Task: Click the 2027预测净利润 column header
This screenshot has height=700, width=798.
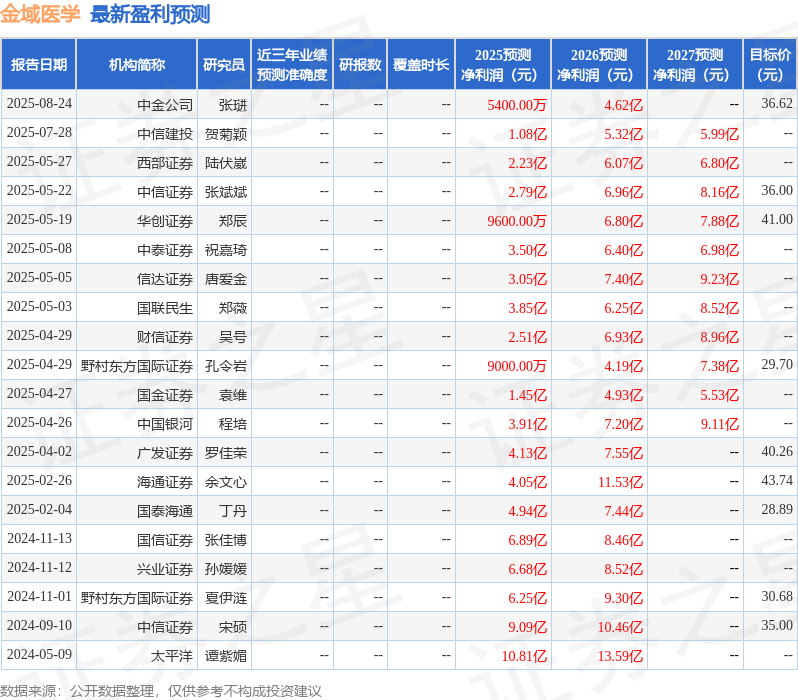Action: coord(695,65)
